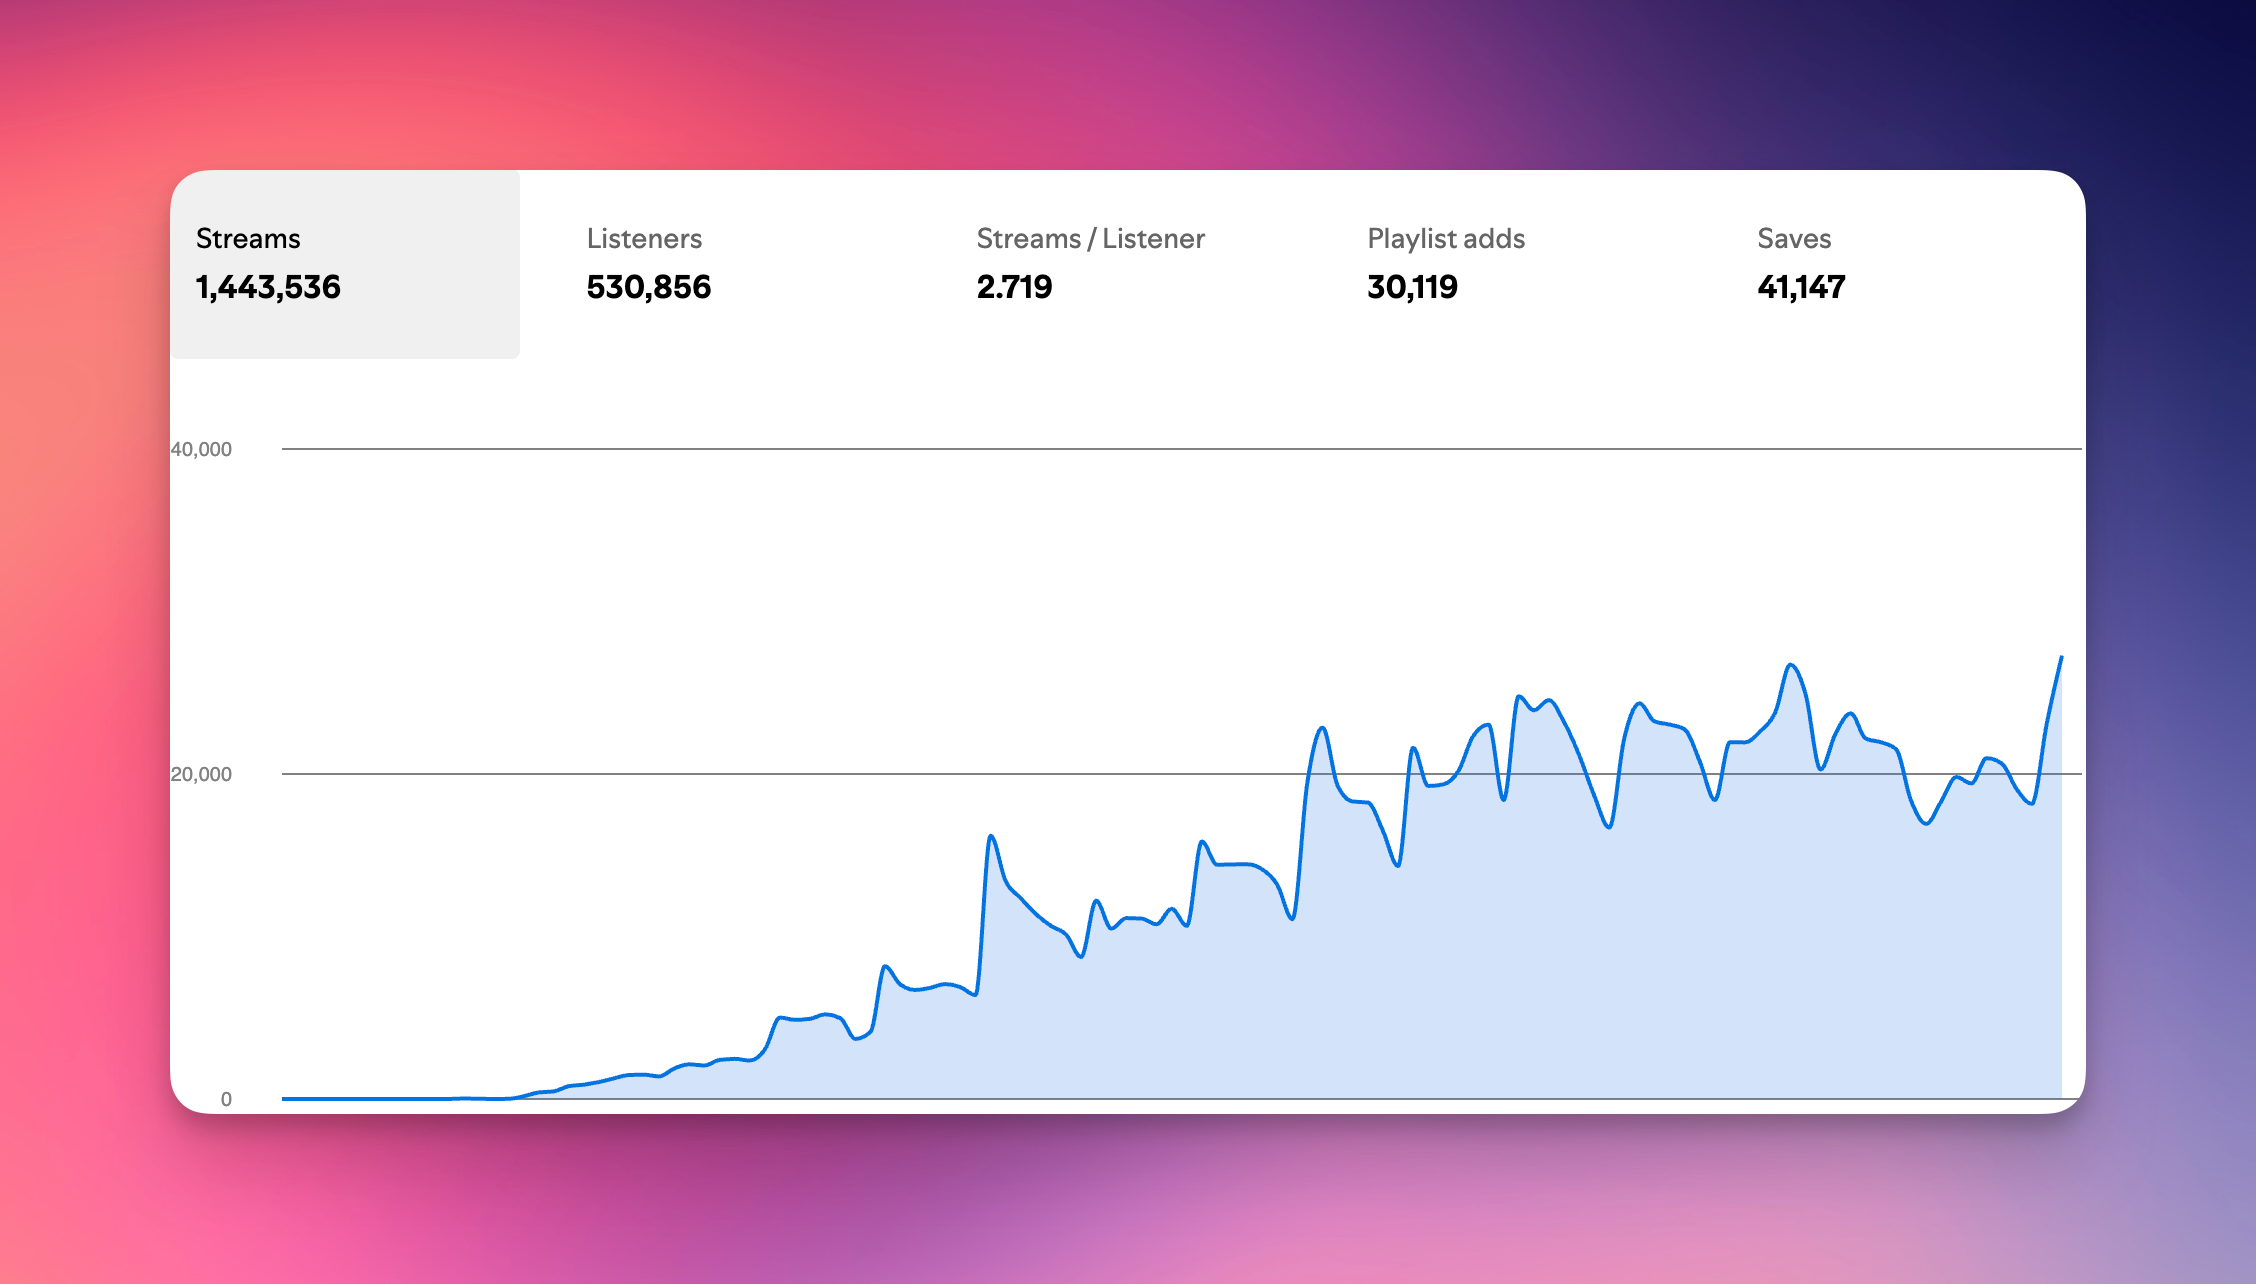The image size is (2256, 1284).
Task: Click the 41,147 saves number
Action: [1801, 288]
